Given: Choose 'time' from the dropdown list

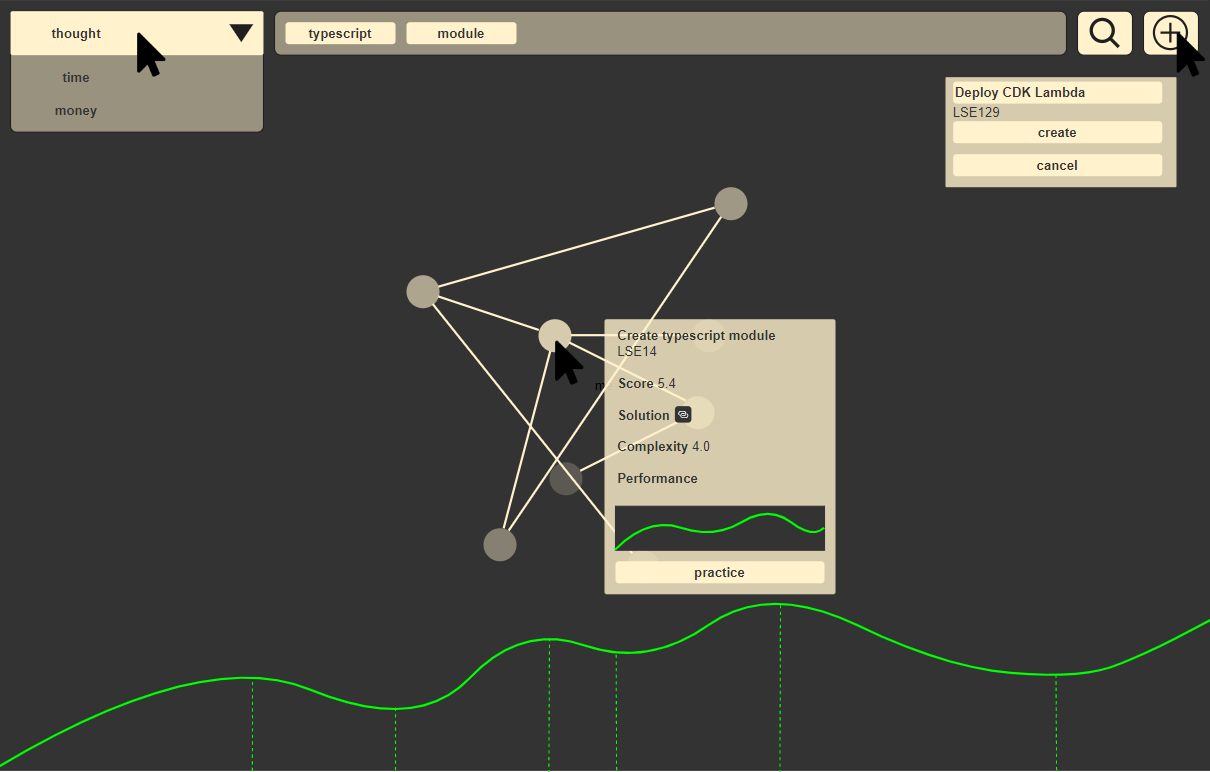Looking at the screenshot, I should [x=76, y=77].
